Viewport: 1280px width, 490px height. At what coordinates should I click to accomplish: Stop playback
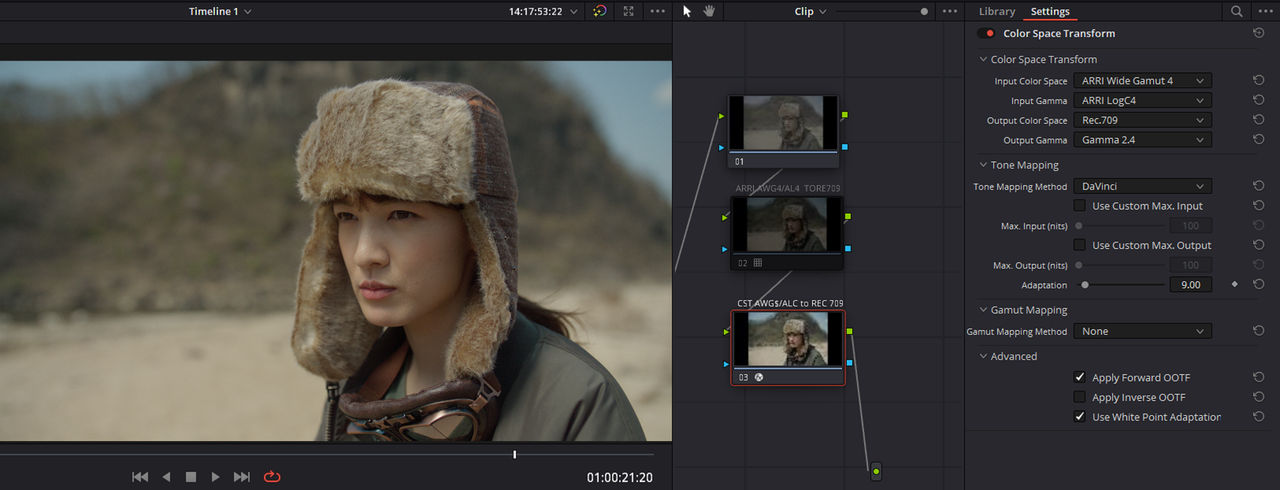pos(191,477)
